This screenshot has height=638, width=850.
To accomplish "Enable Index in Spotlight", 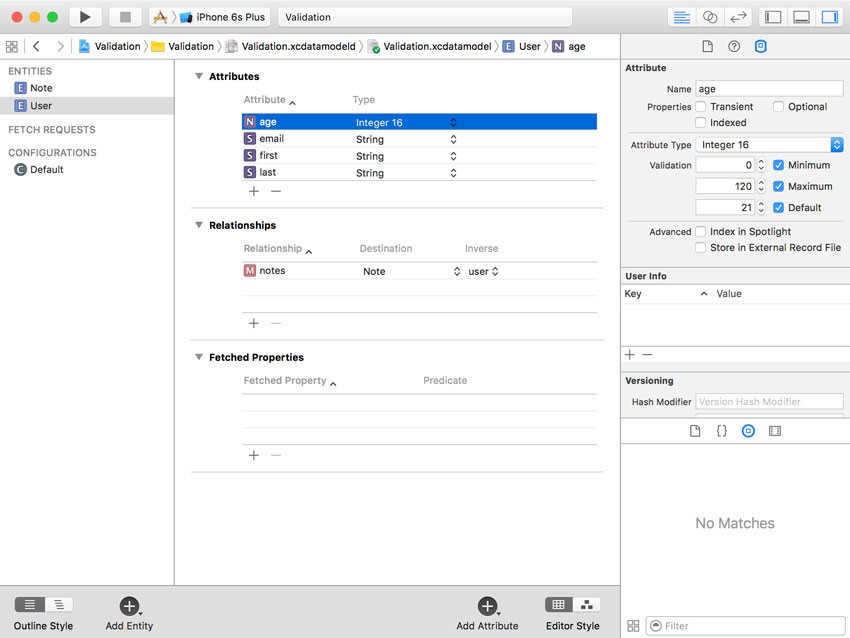I will click(700, 231).
